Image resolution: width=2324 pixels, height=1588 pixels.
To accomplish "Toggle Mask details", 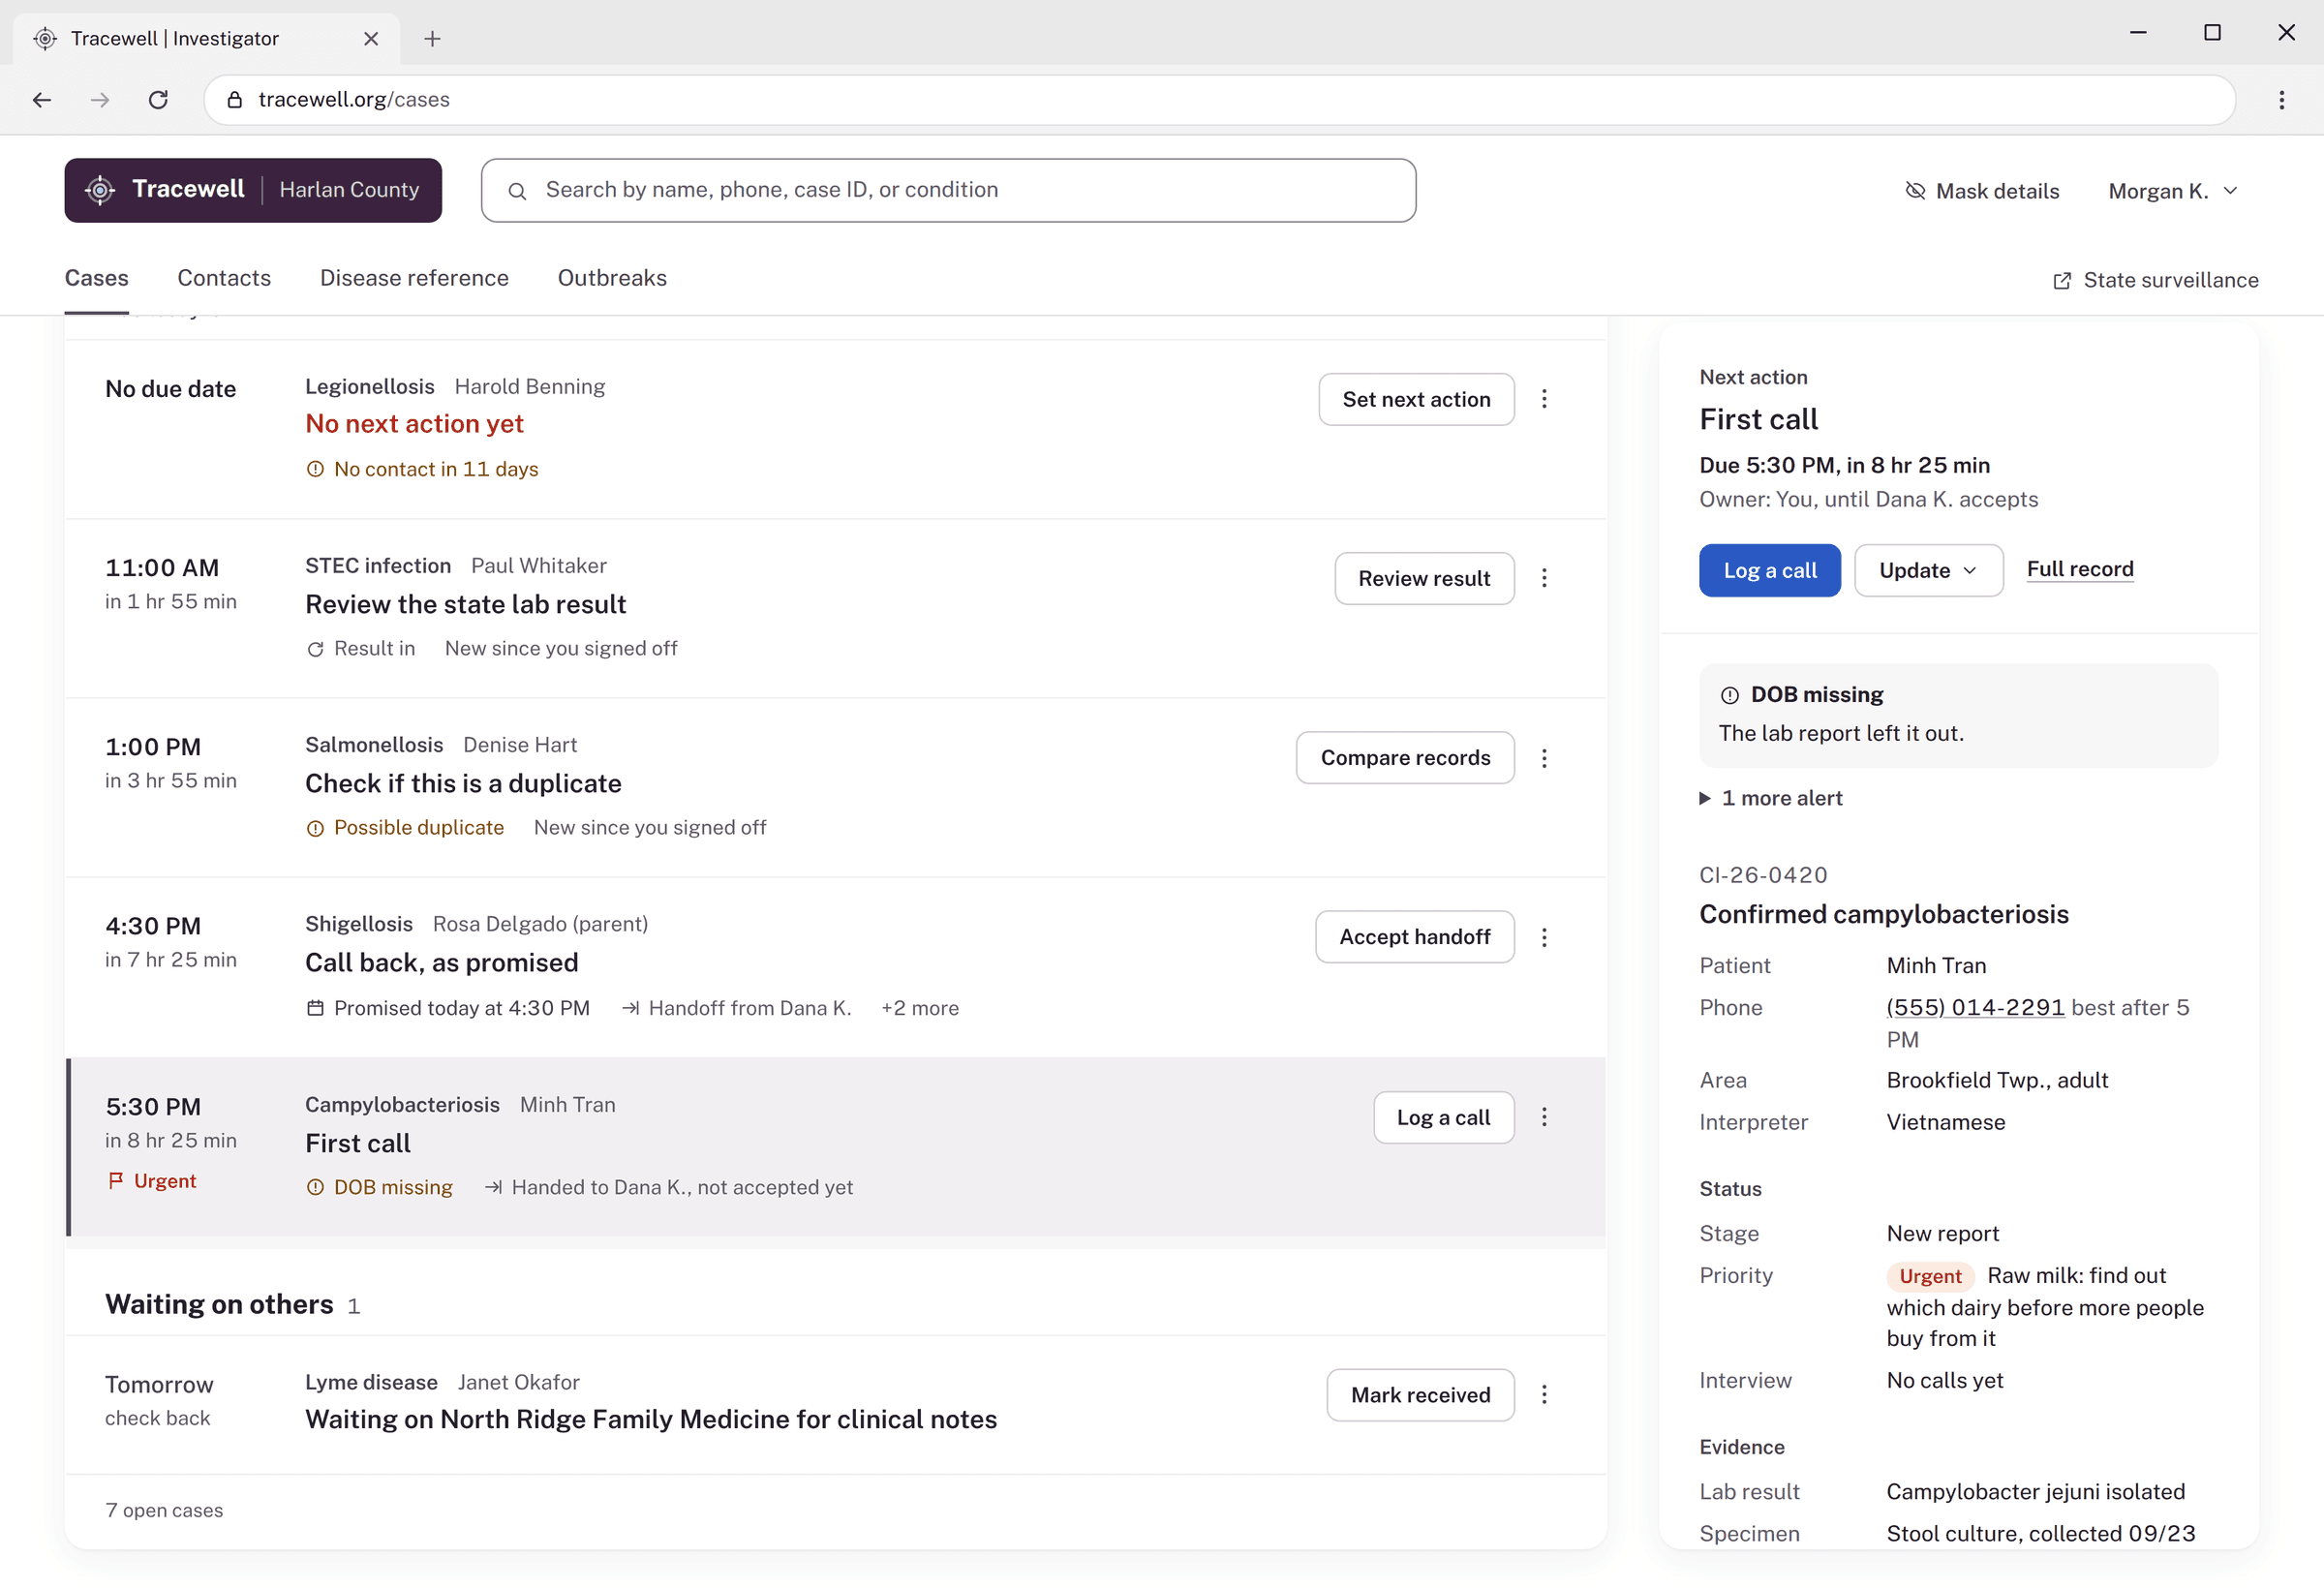I will coord(1981,191).
